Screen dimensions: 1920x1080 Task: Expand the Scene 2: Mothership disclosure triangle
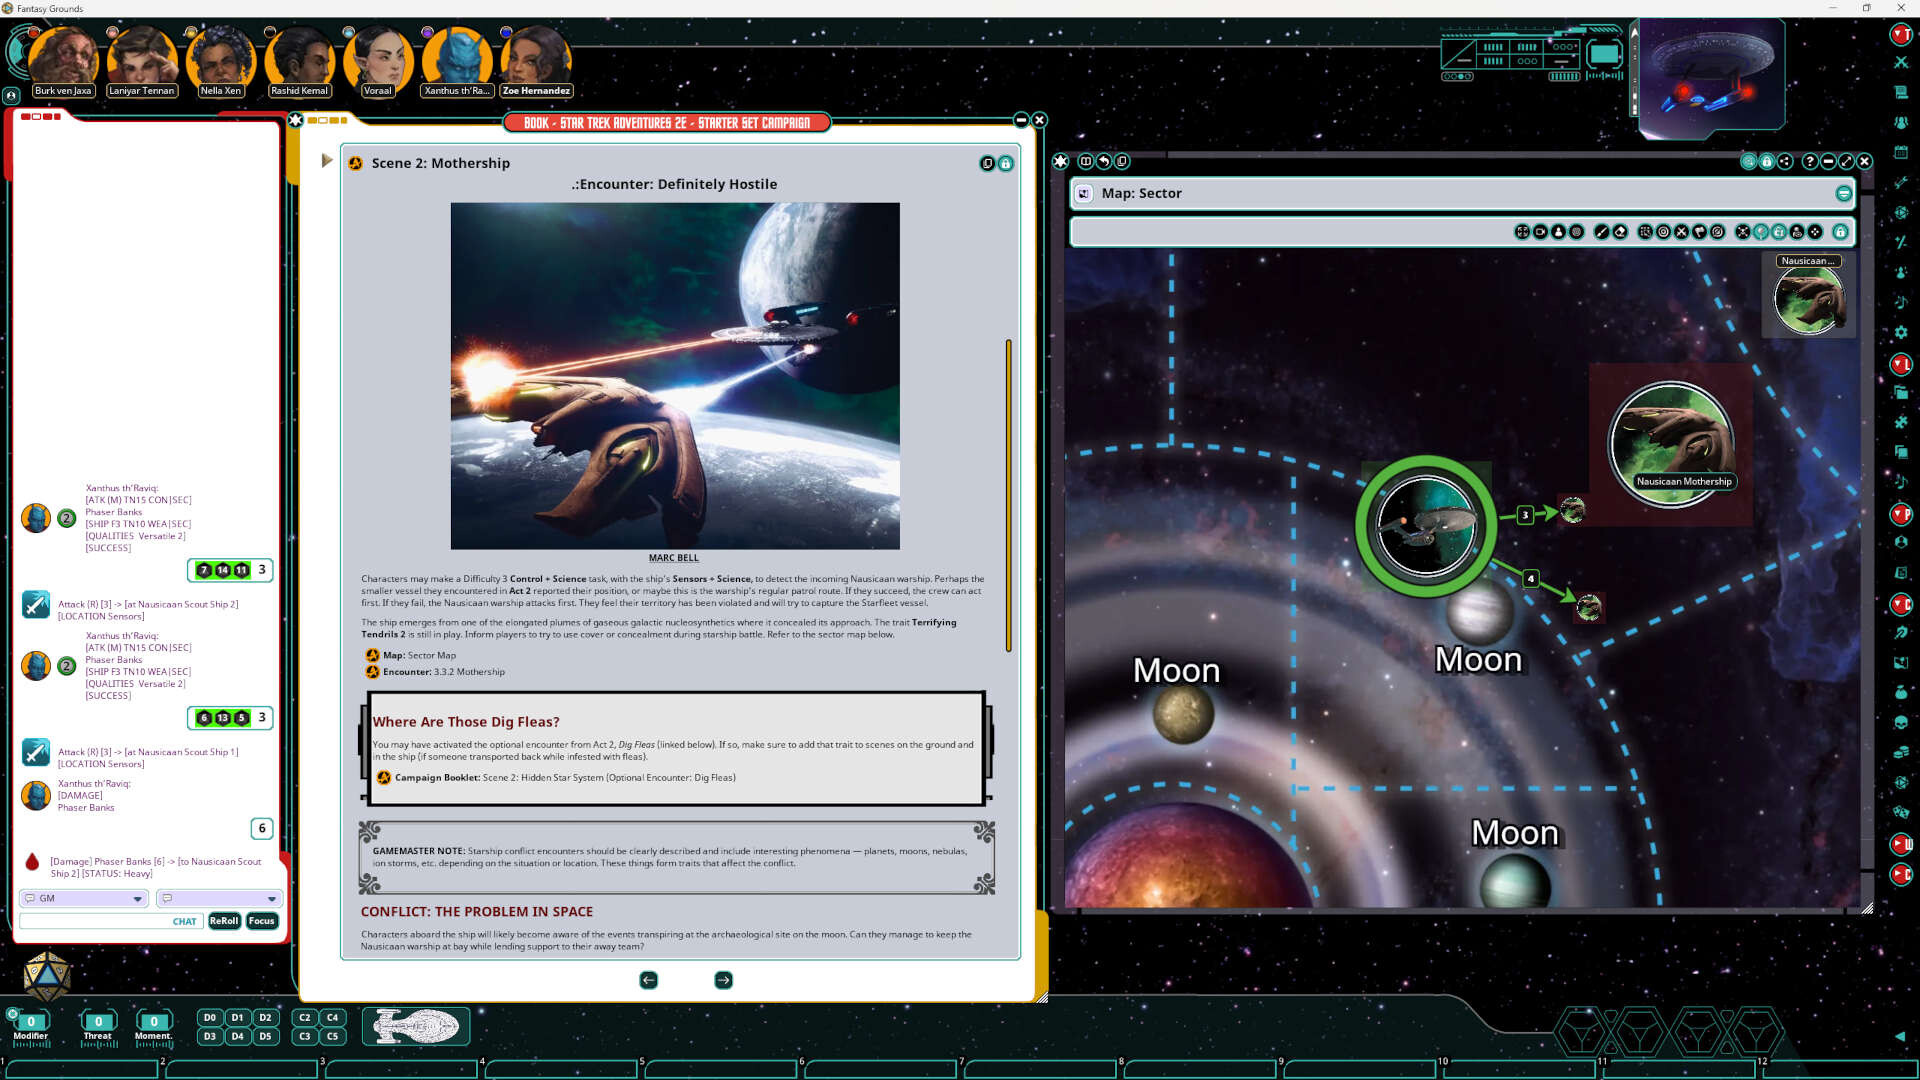coord(327,159)
